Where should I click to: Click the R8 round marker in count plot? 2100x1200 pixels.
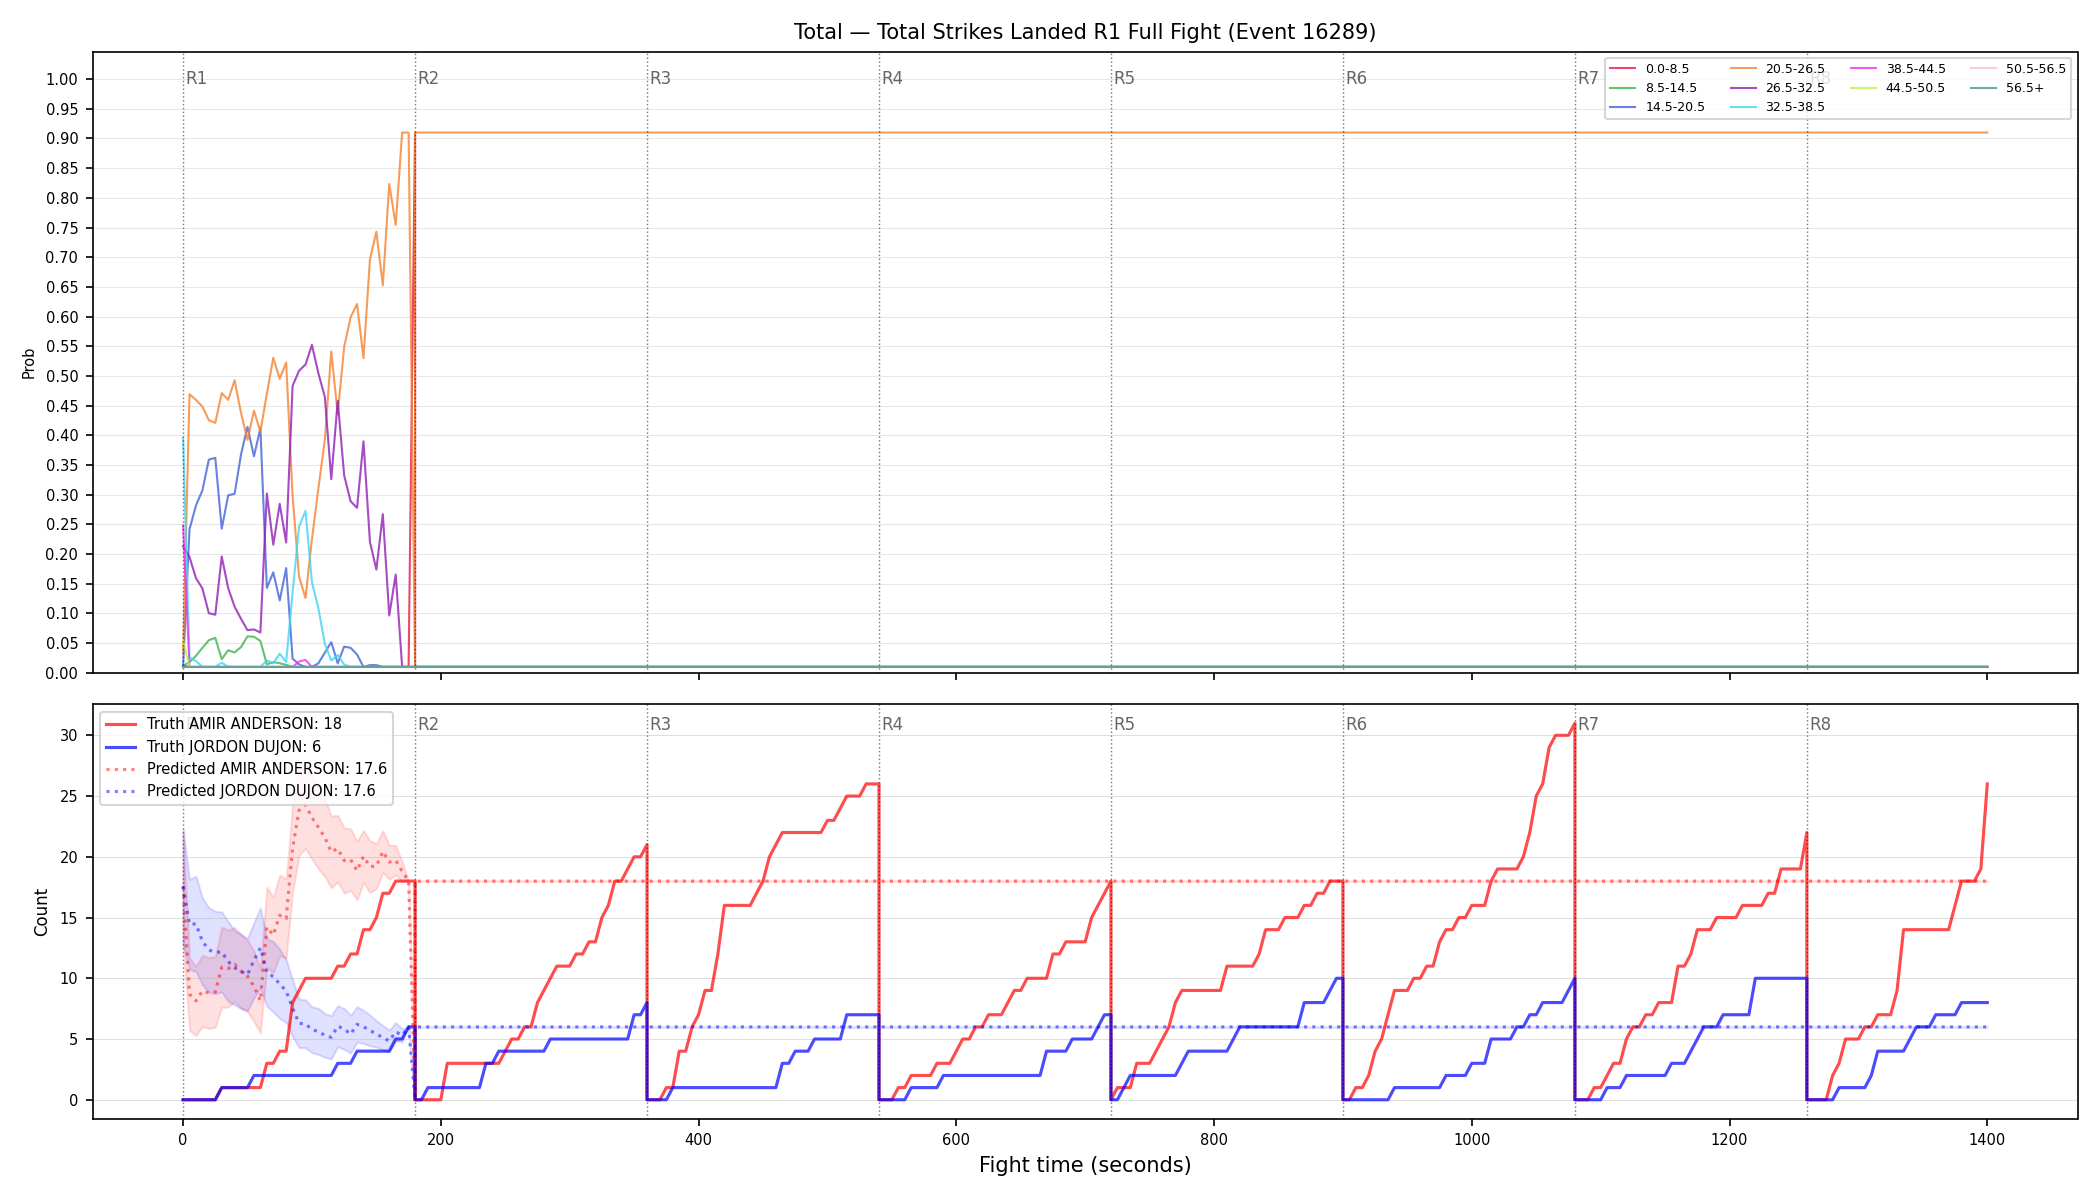point(1820,724)
